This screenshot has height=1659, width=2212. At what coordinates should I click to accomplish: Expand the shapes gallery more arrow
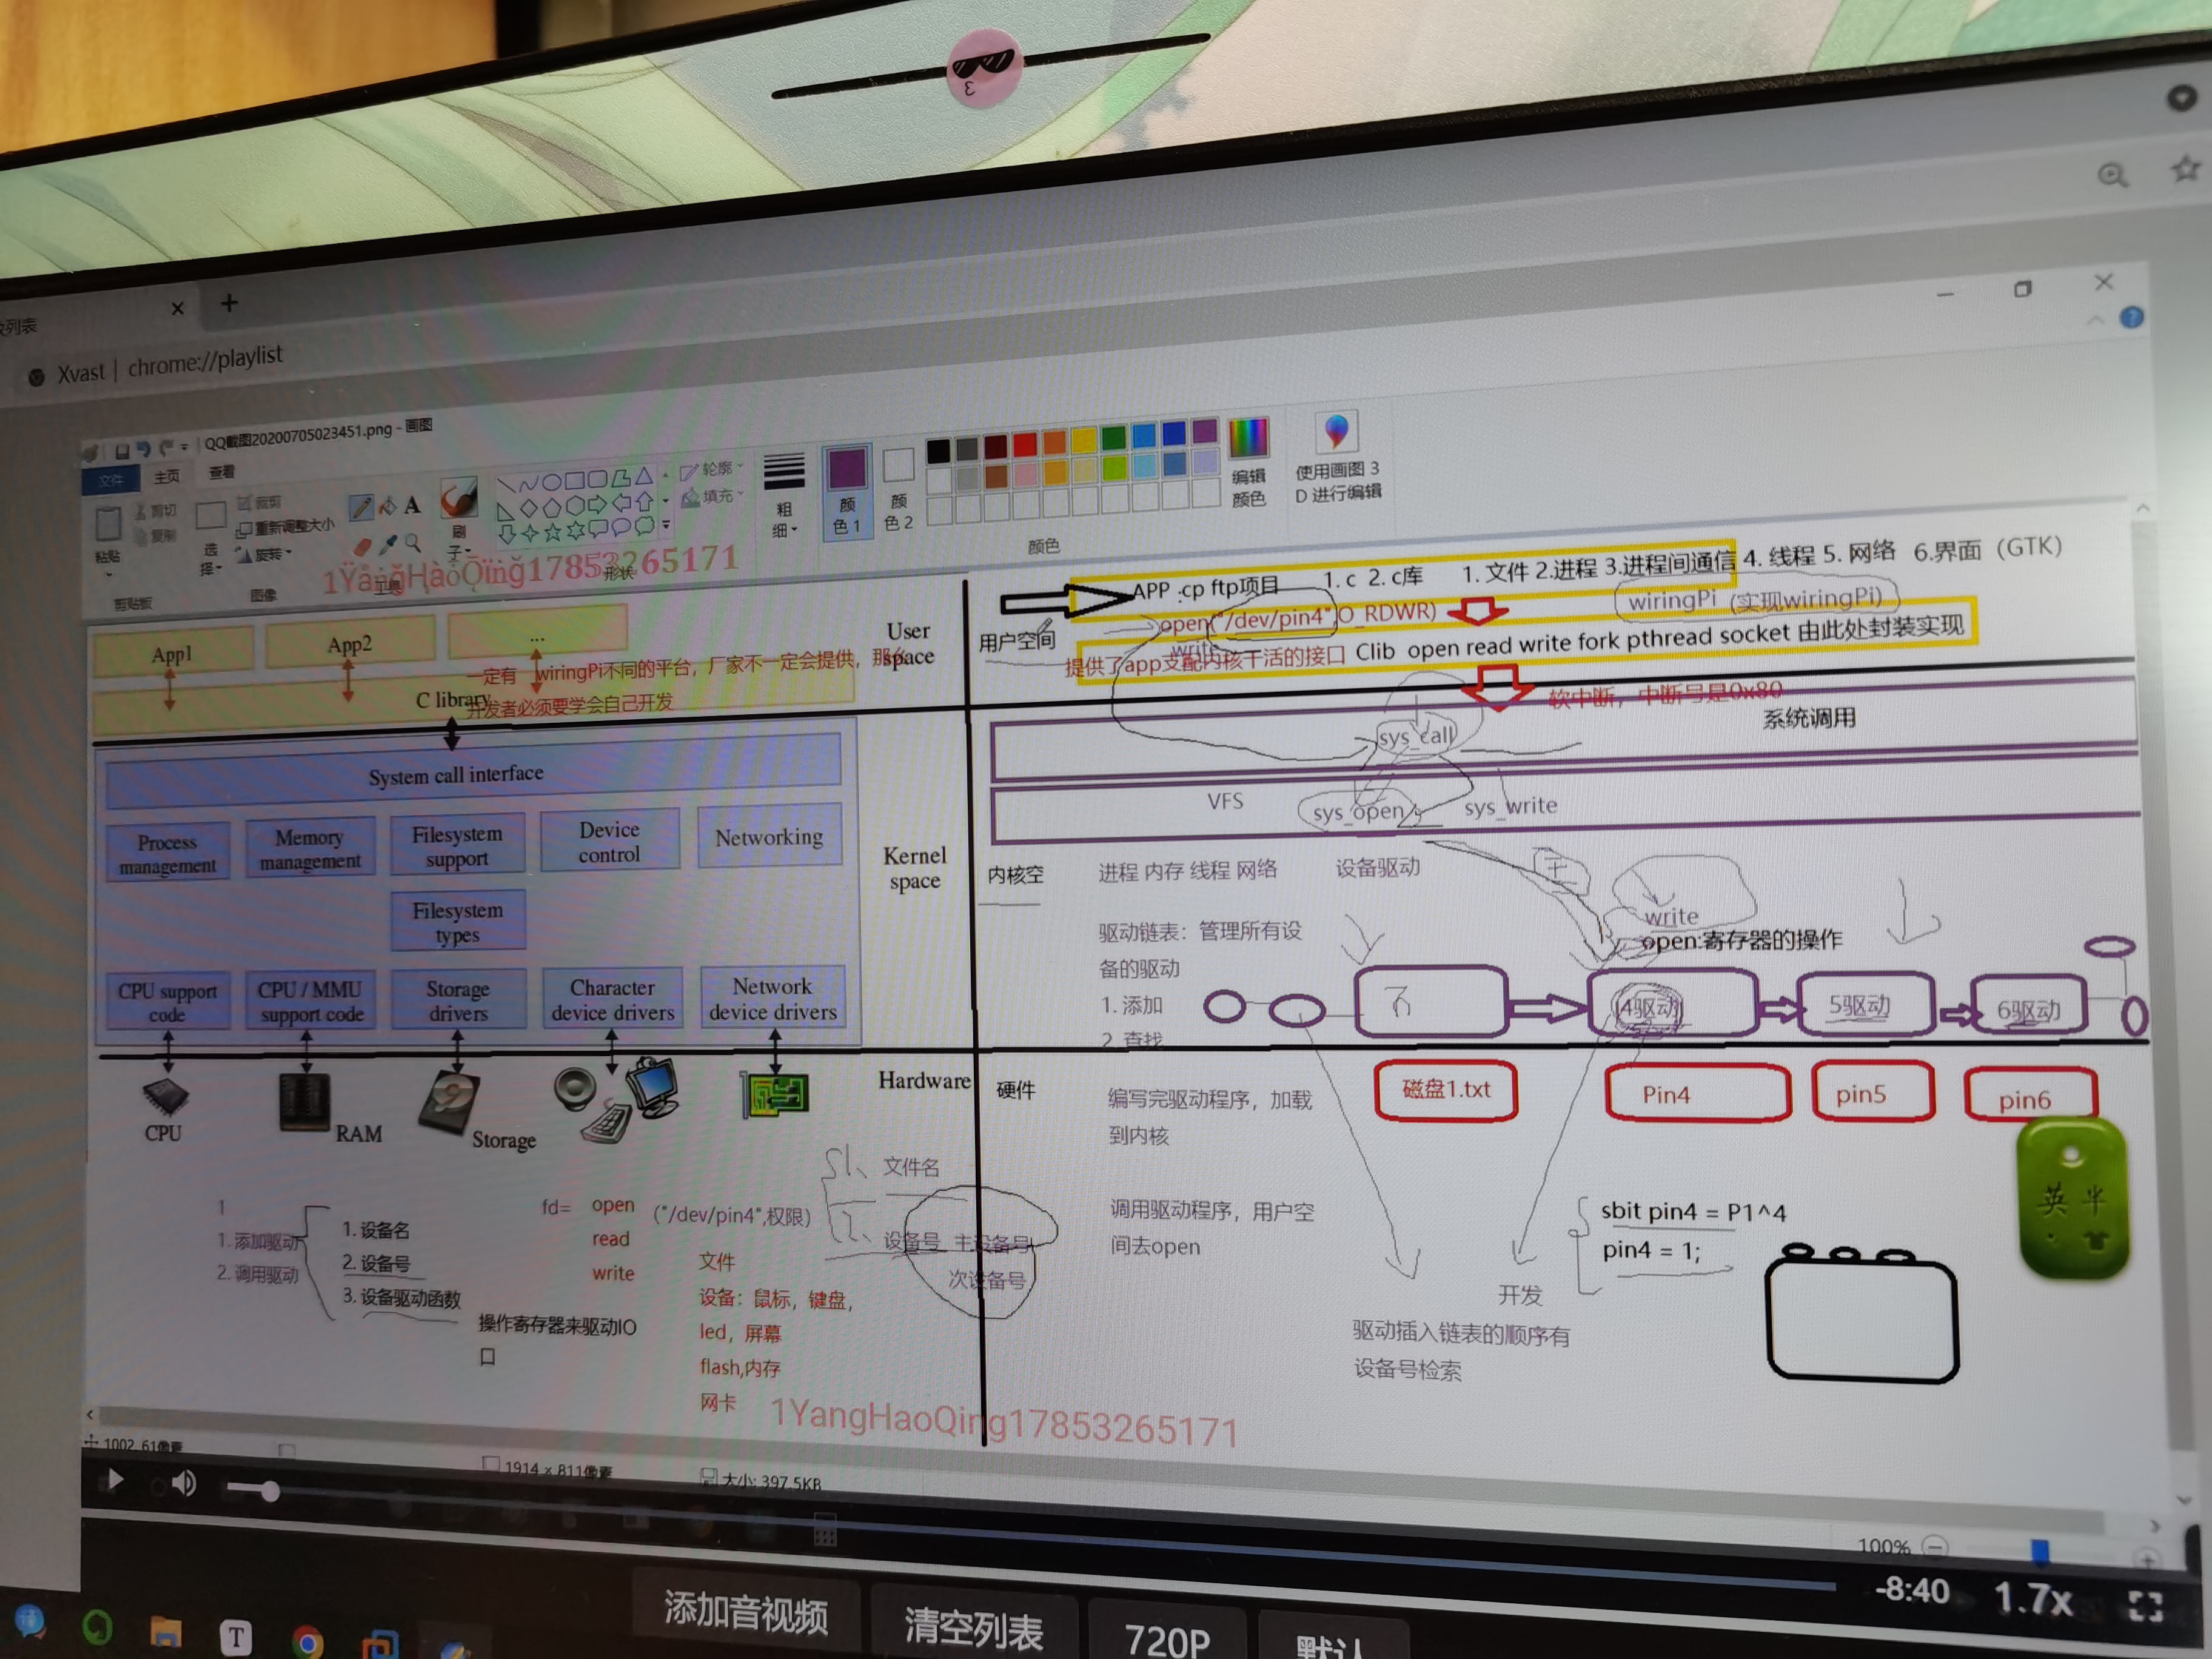click(666, 525)
